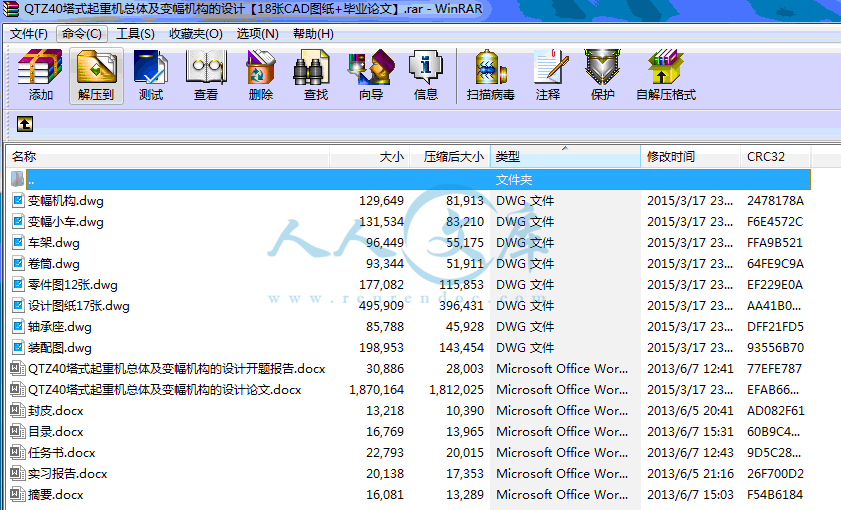Screen dimensions: 841x510
Task: Click the icon of 变幅机构.dwg
Action: [x=18, y=201]
